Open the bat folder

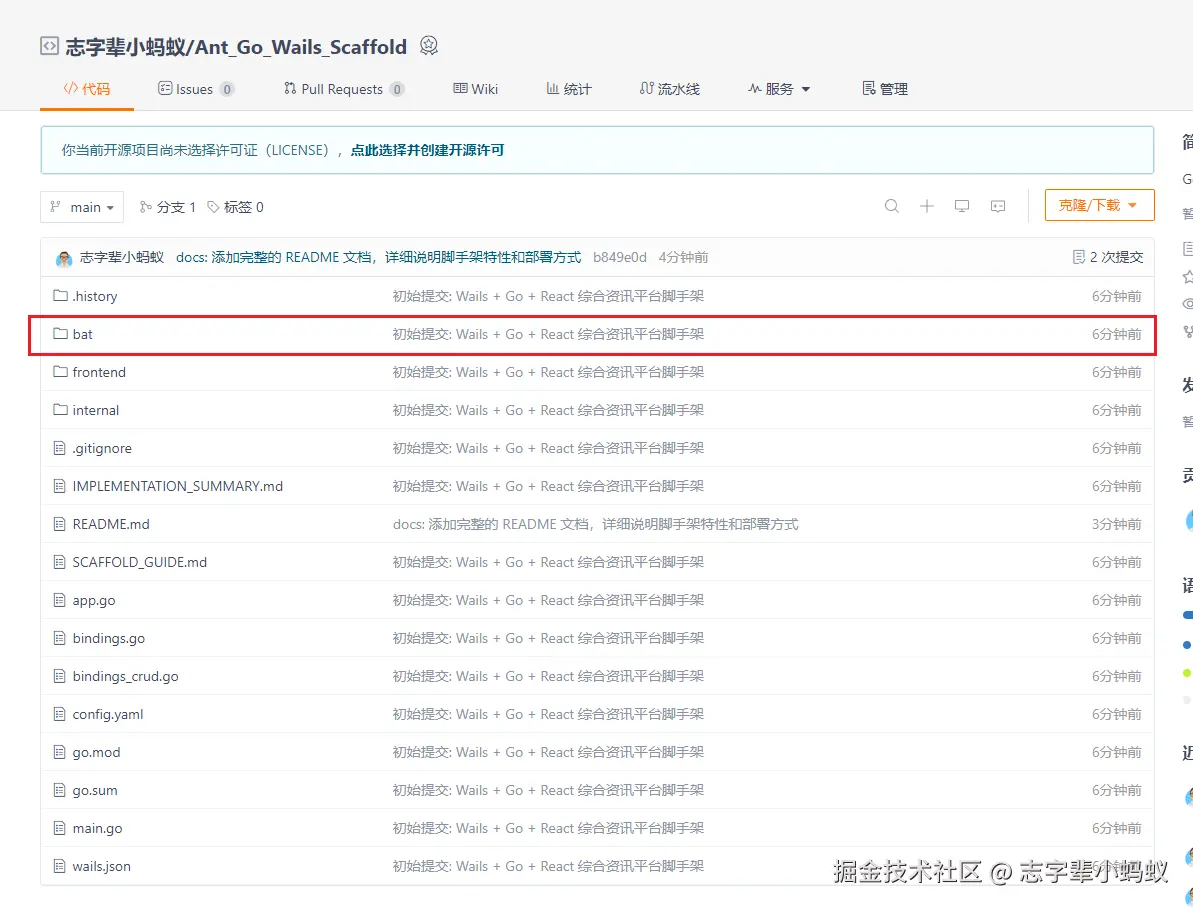coord(82,334)
